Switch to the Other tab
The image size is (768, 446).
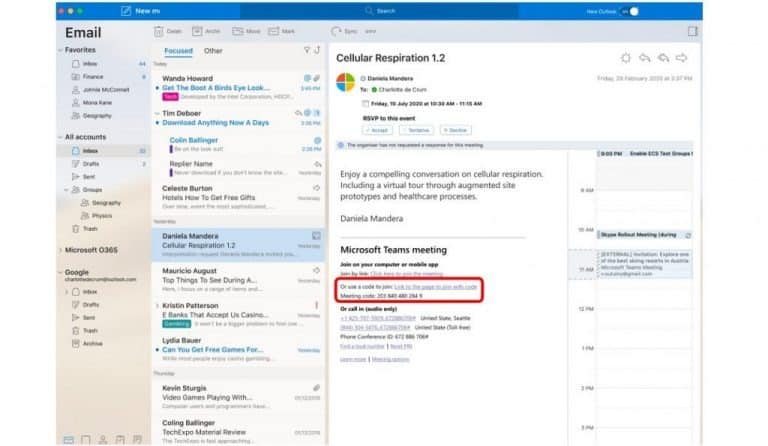point(213,50)
